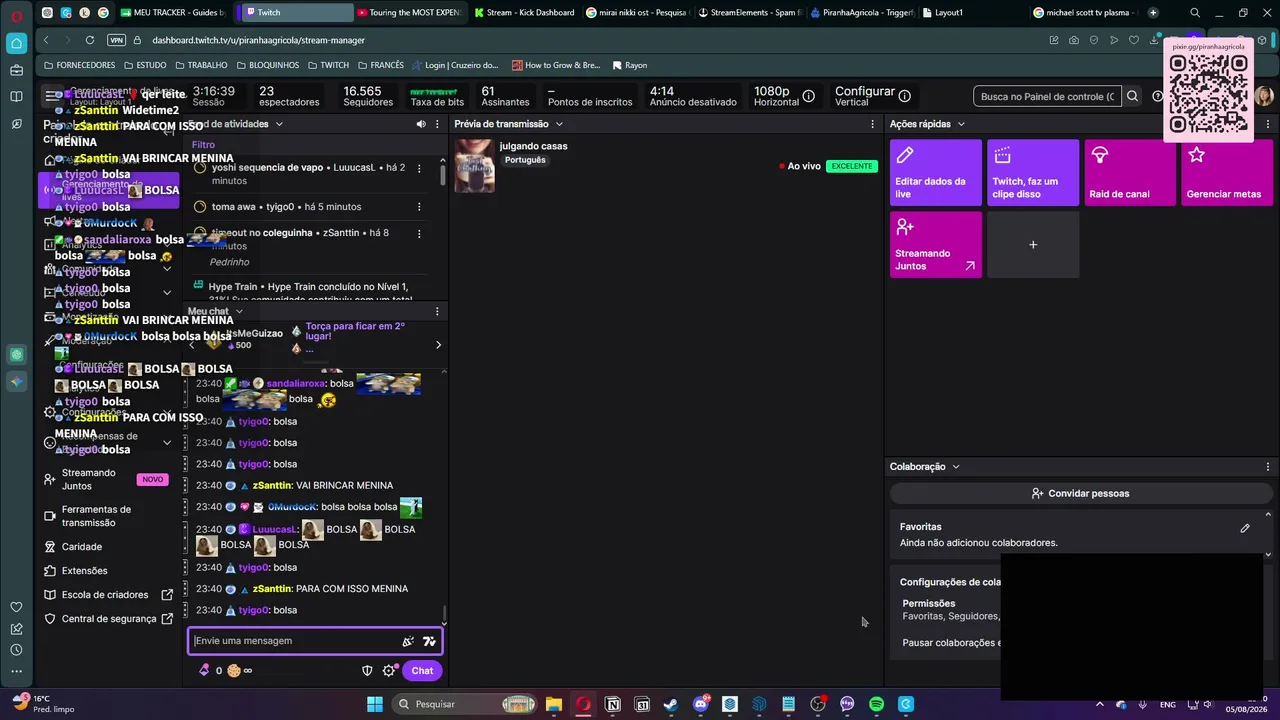The height and width of the screenshot is (720, 1280).
Task: Open Central de segurança external link
Action: pos(108,619)
